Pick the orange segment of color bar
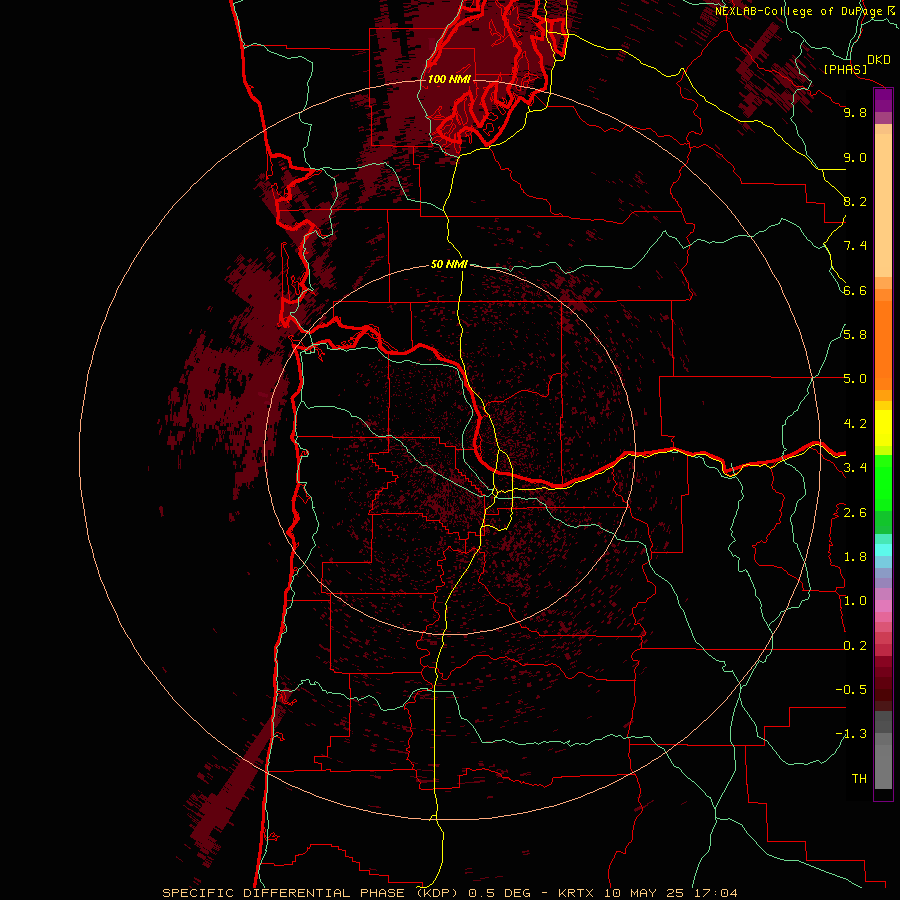 tap(883, 346)
